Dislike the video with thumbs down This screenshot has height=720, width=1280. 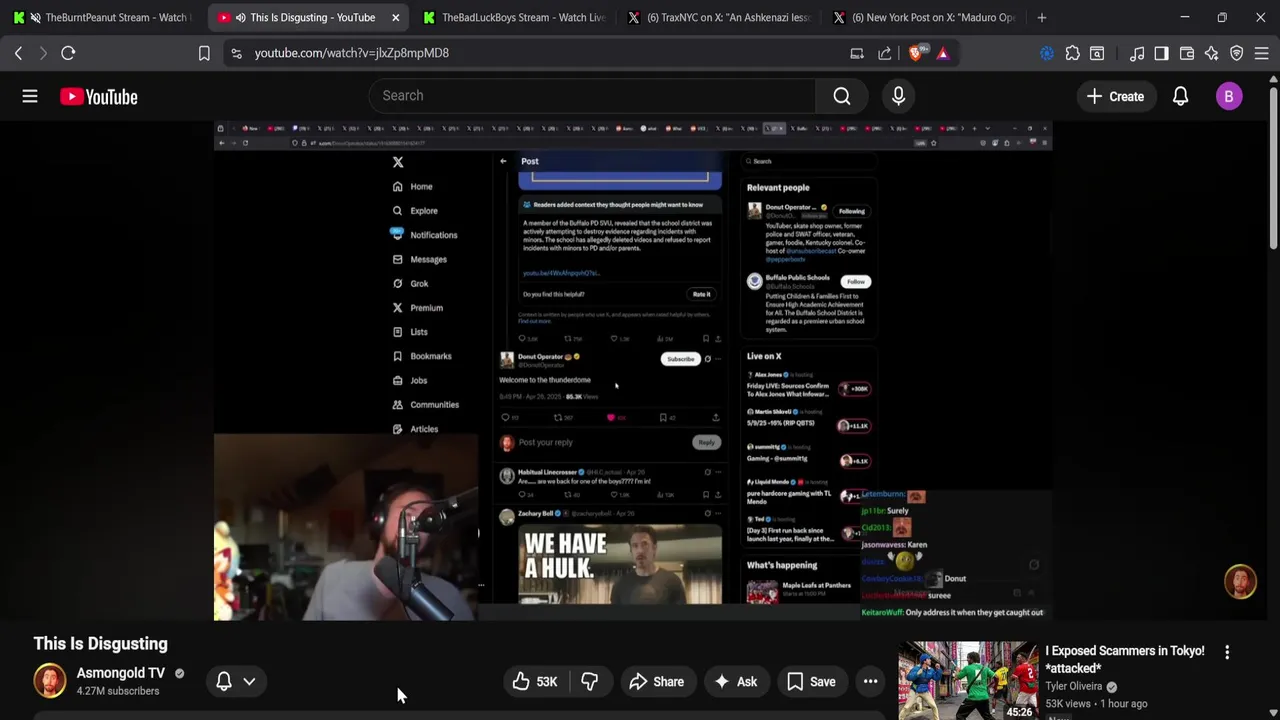(x=590, y=682)
